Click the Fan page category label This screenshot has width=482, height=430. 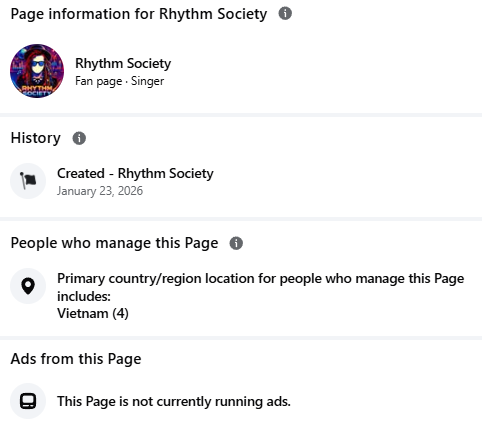[99, 81]
